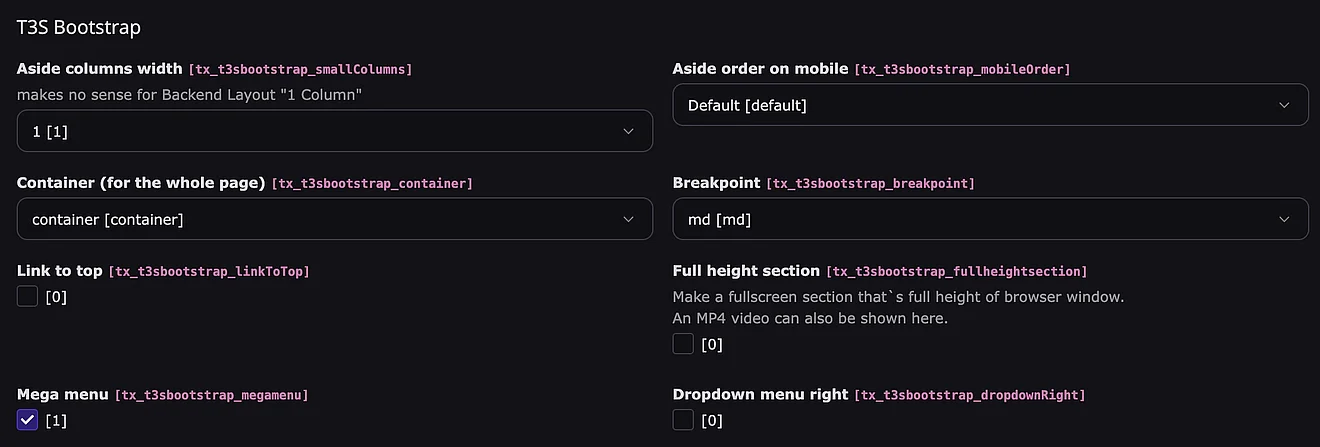Viewport: 1320px width, 447px height.
Task: Click the T3S Bootstrap section heading
Action: [x=79, y=27]
